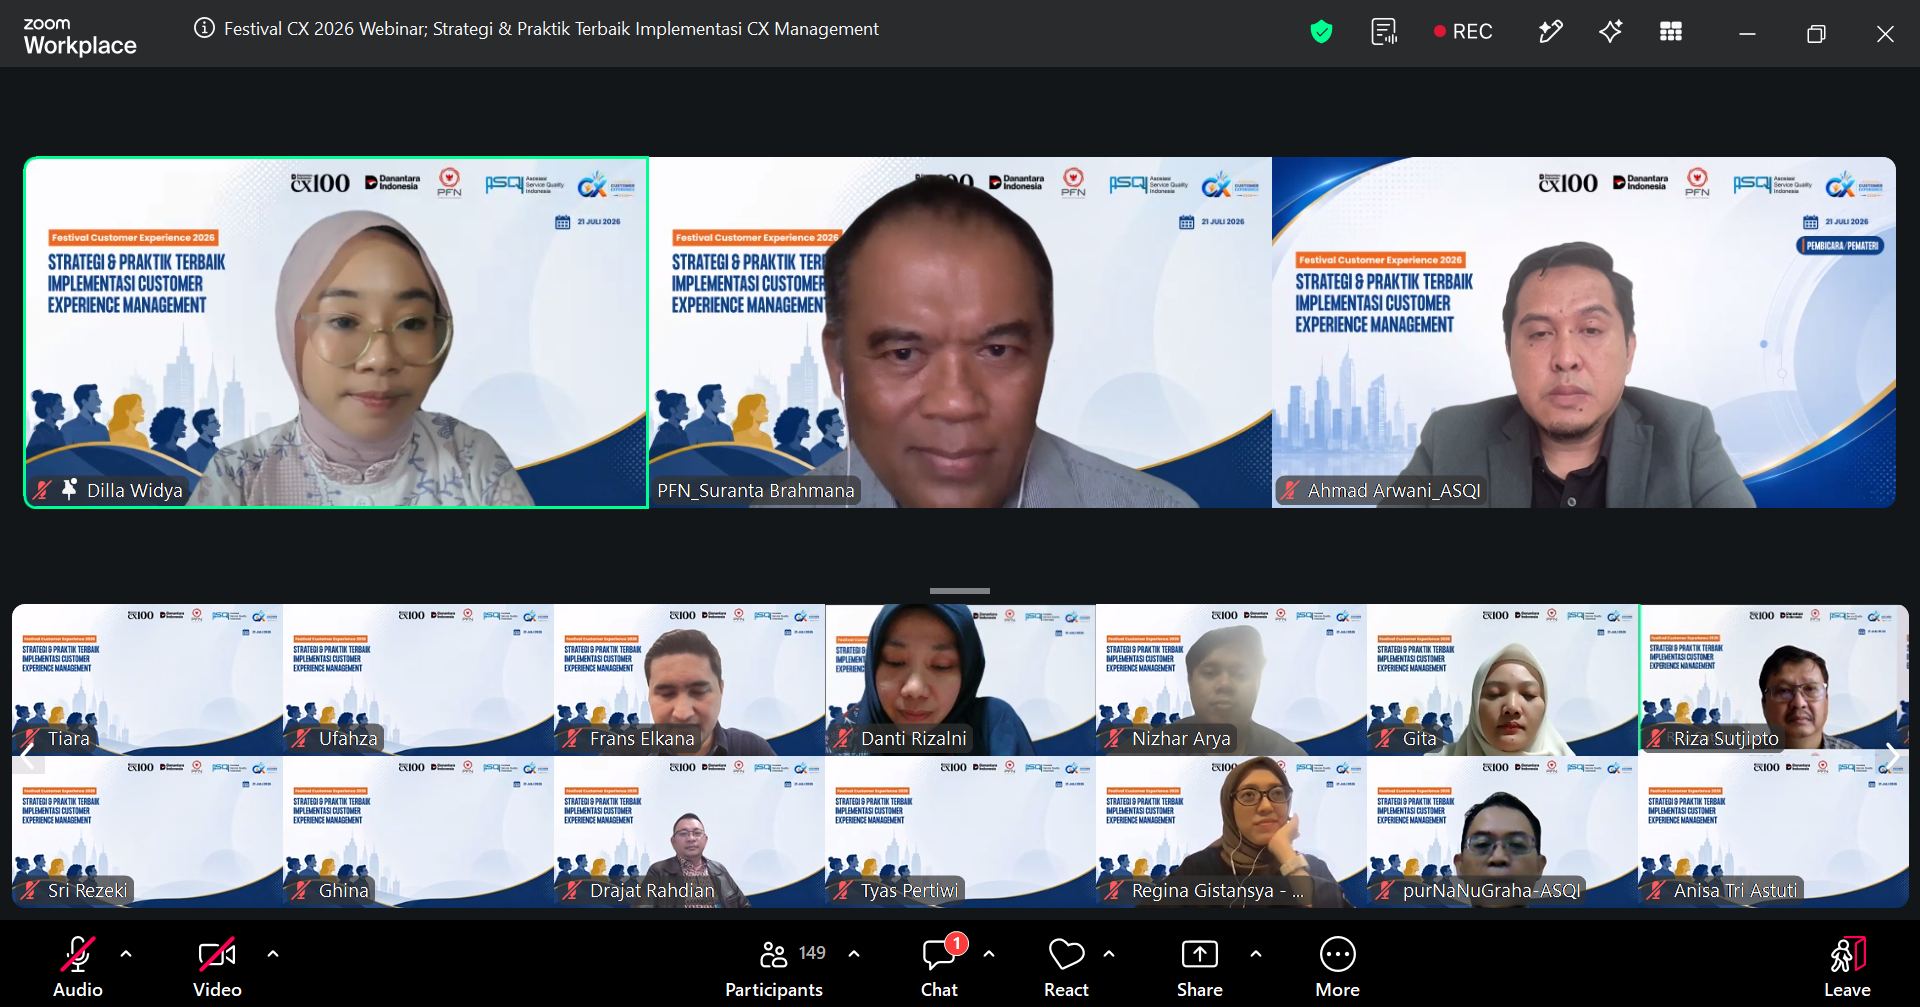Select Frans Elkana's participant tile
The height and width of the screenshot is (1008, 1920).
(x=689, y=679)
